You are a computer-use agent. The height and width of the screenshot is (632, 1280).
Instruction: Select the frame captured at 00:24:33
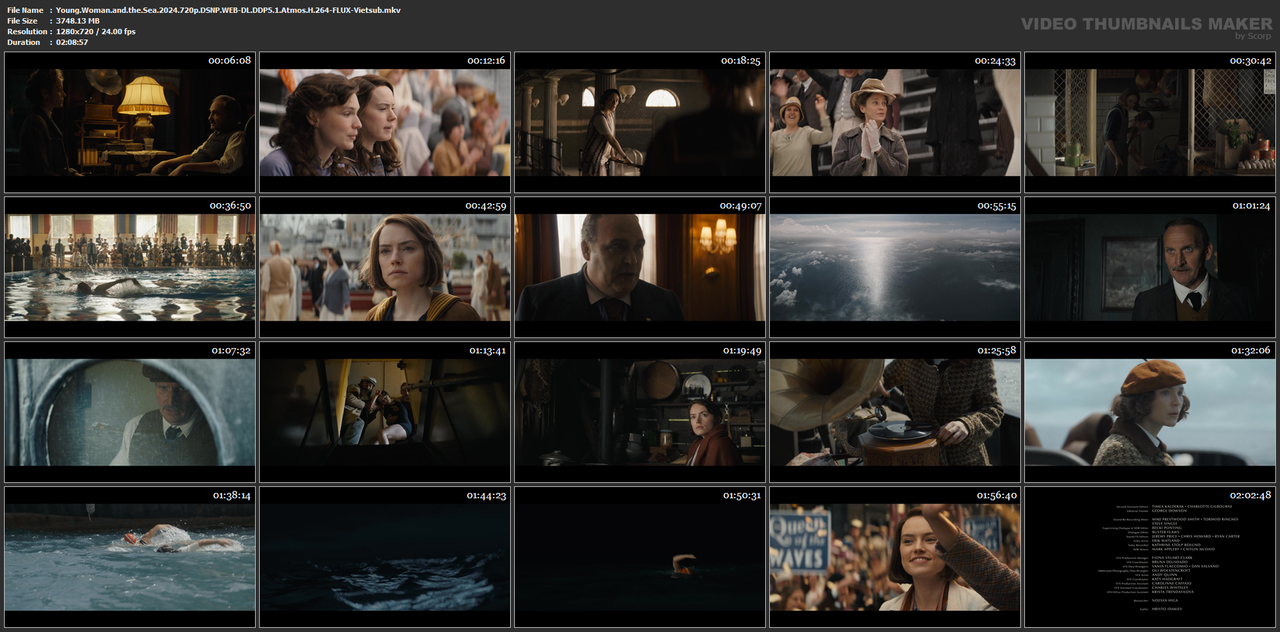[895, 122]
